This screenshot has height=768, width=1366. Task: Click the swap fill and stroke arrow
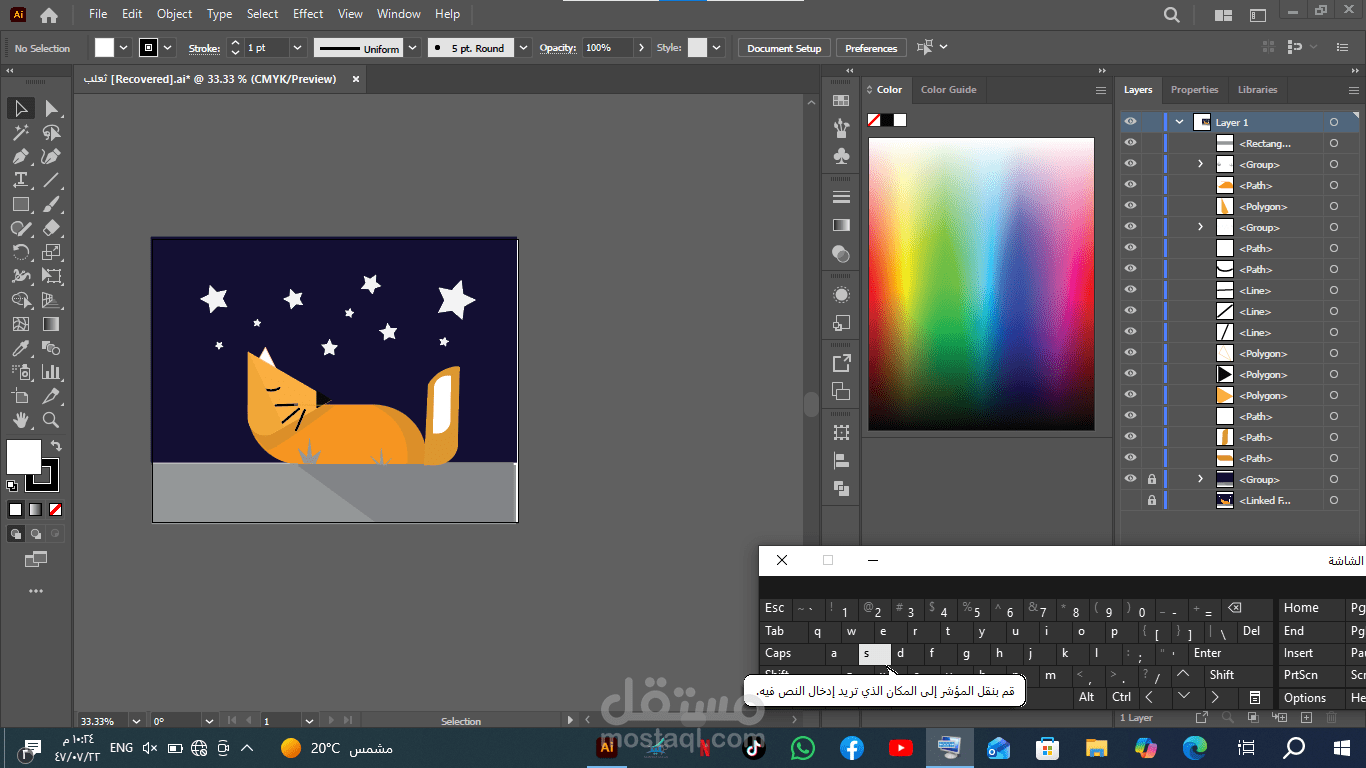(56, 446)
